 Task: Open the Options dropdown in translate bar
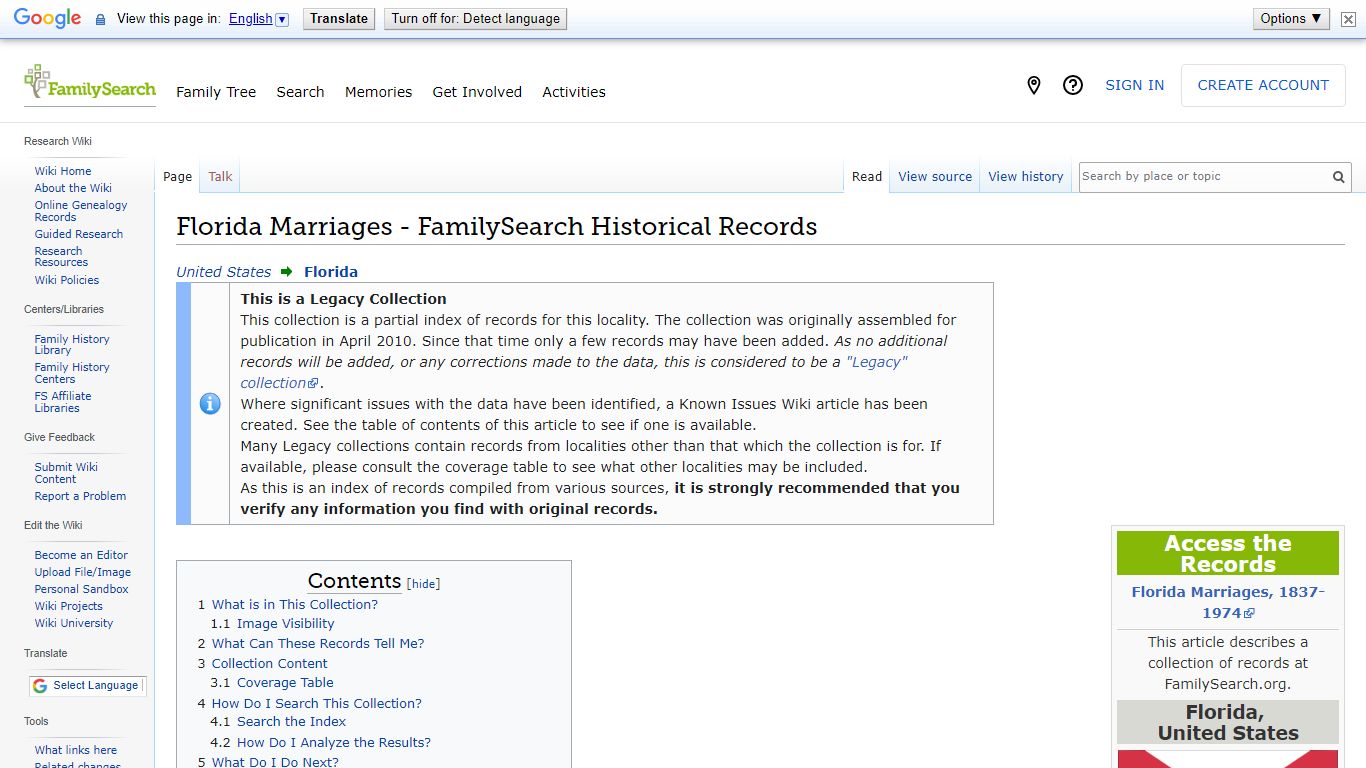click(x=1291, y=18)
